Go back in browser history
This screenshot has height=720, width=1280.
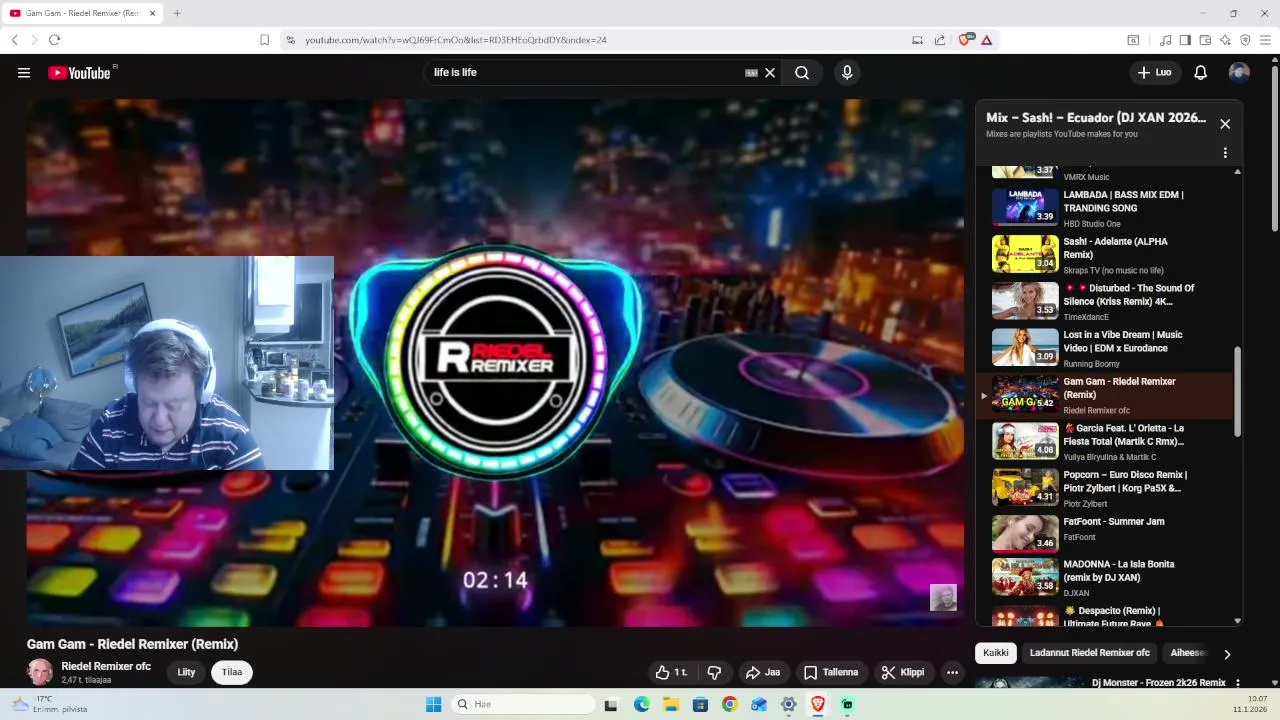(x=14, y=40)
